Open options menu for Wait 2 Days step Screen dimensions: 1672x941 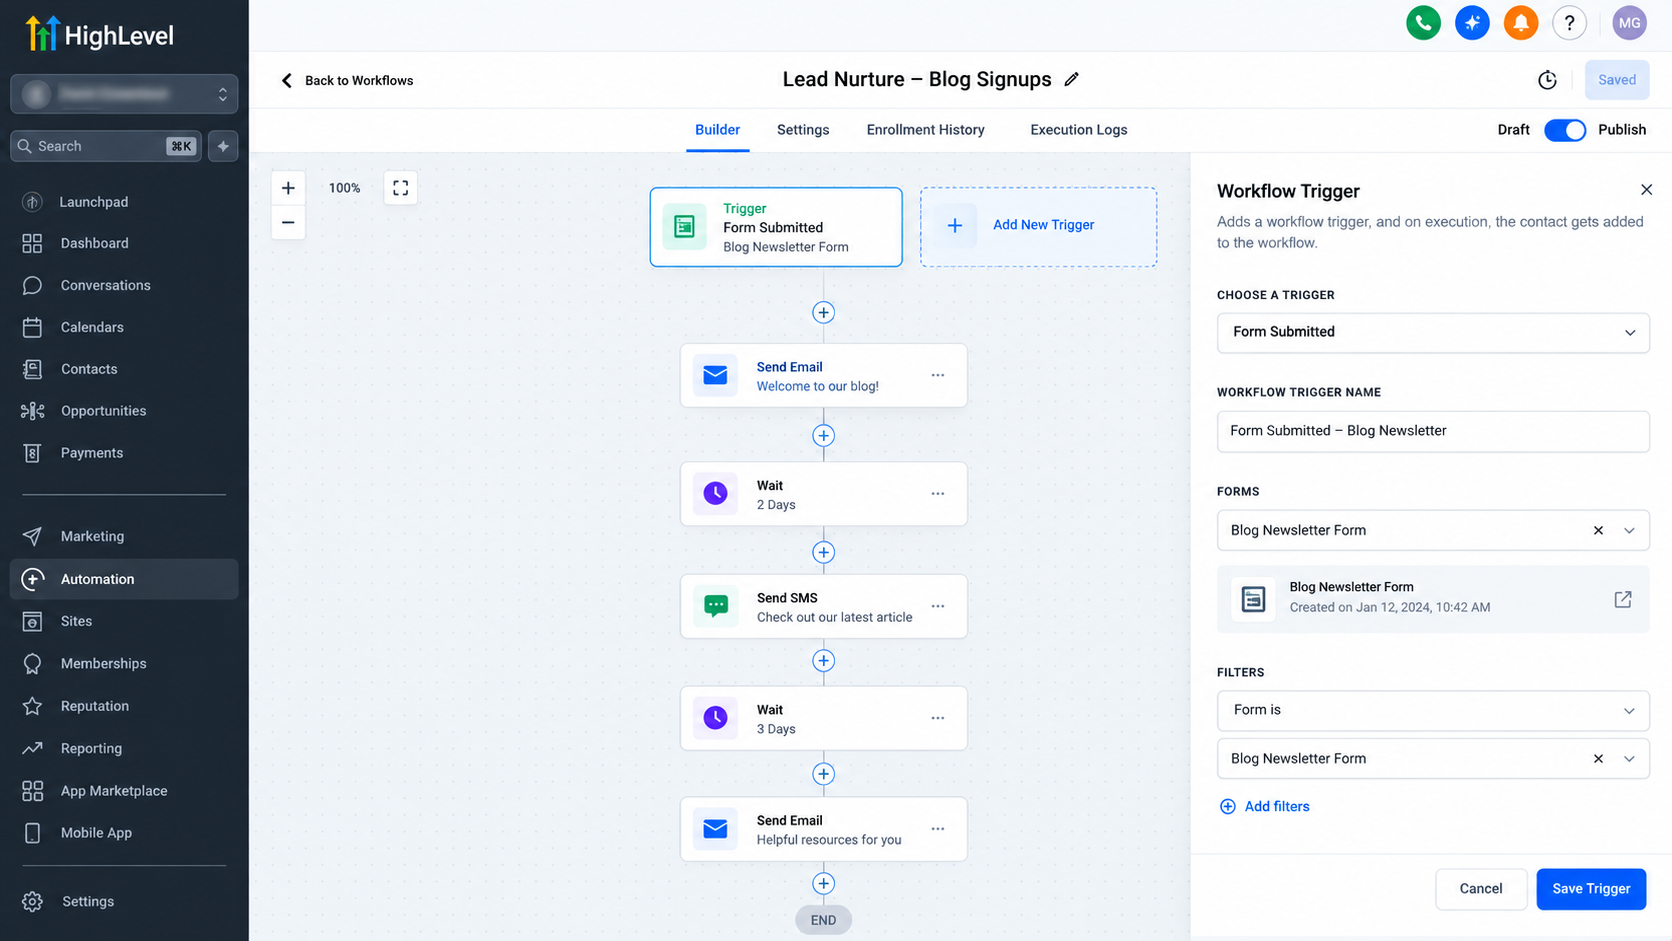938,494
